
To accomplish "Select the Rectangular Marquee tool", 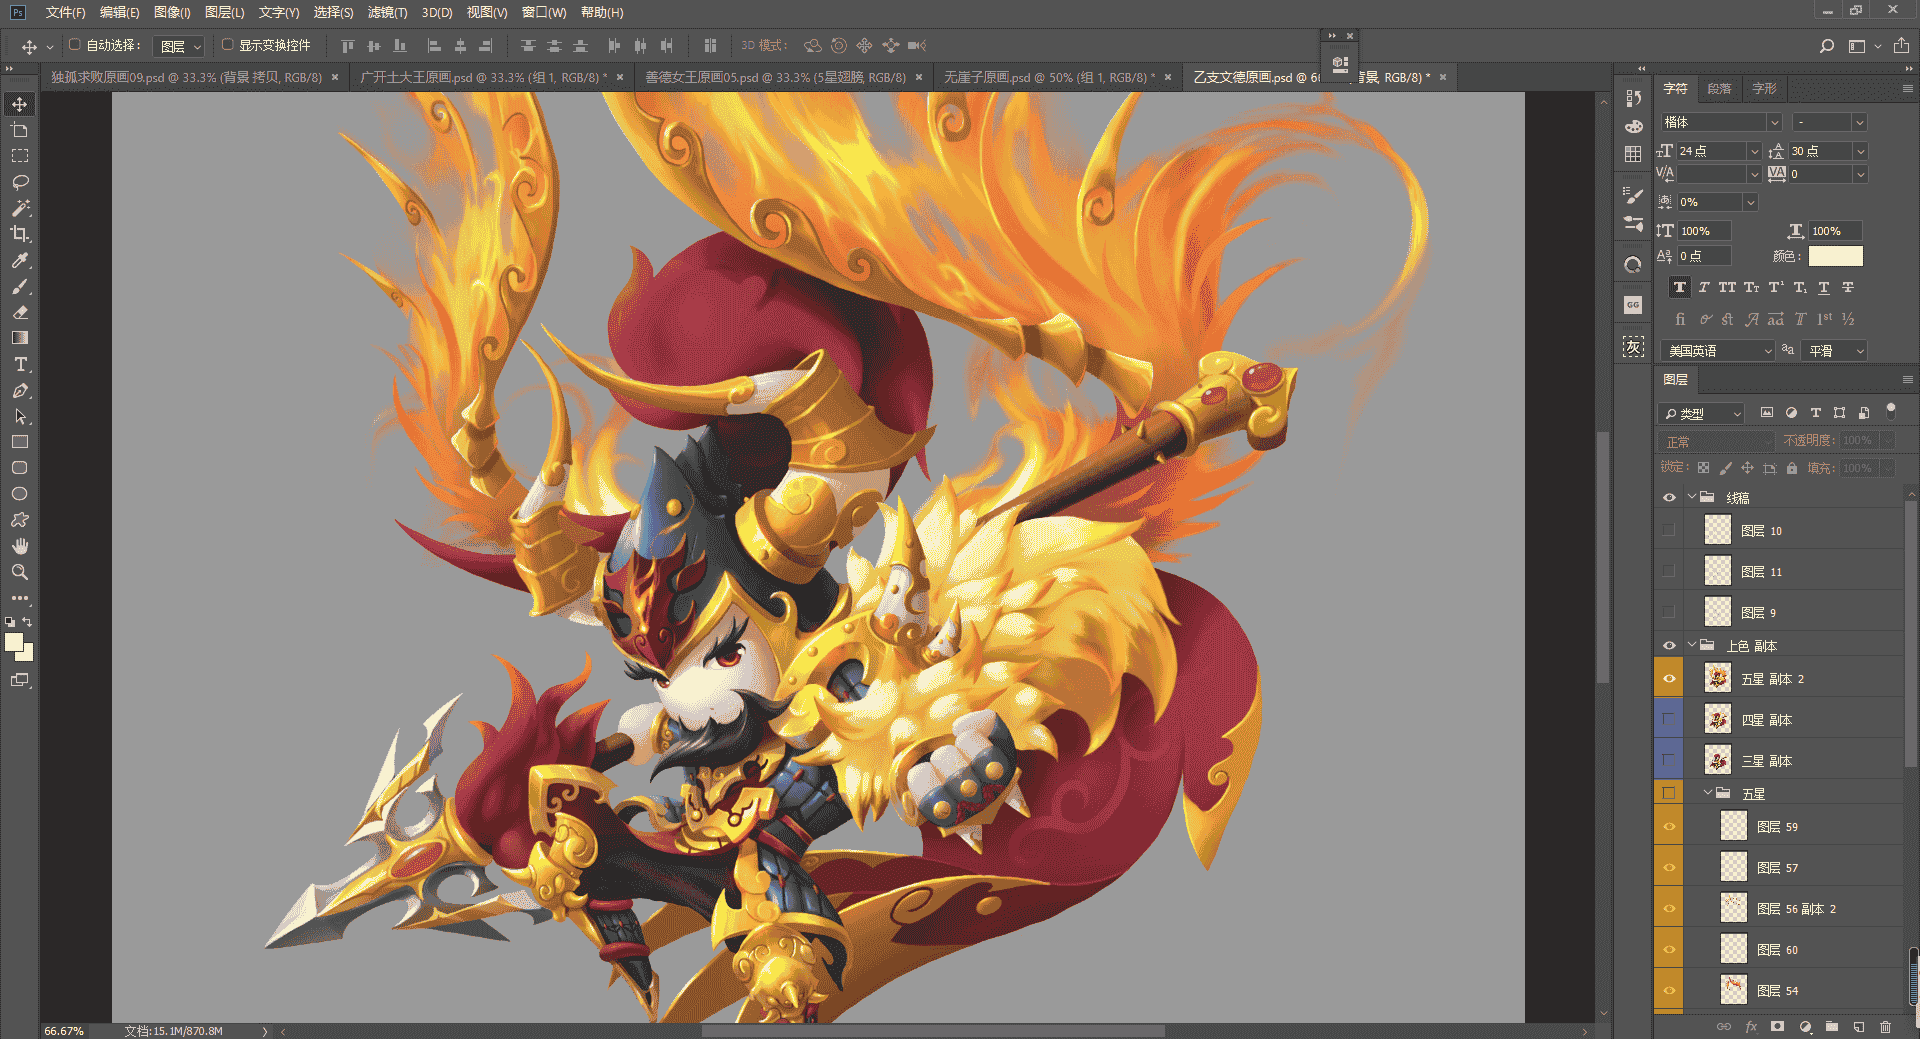I will (19, 156).
